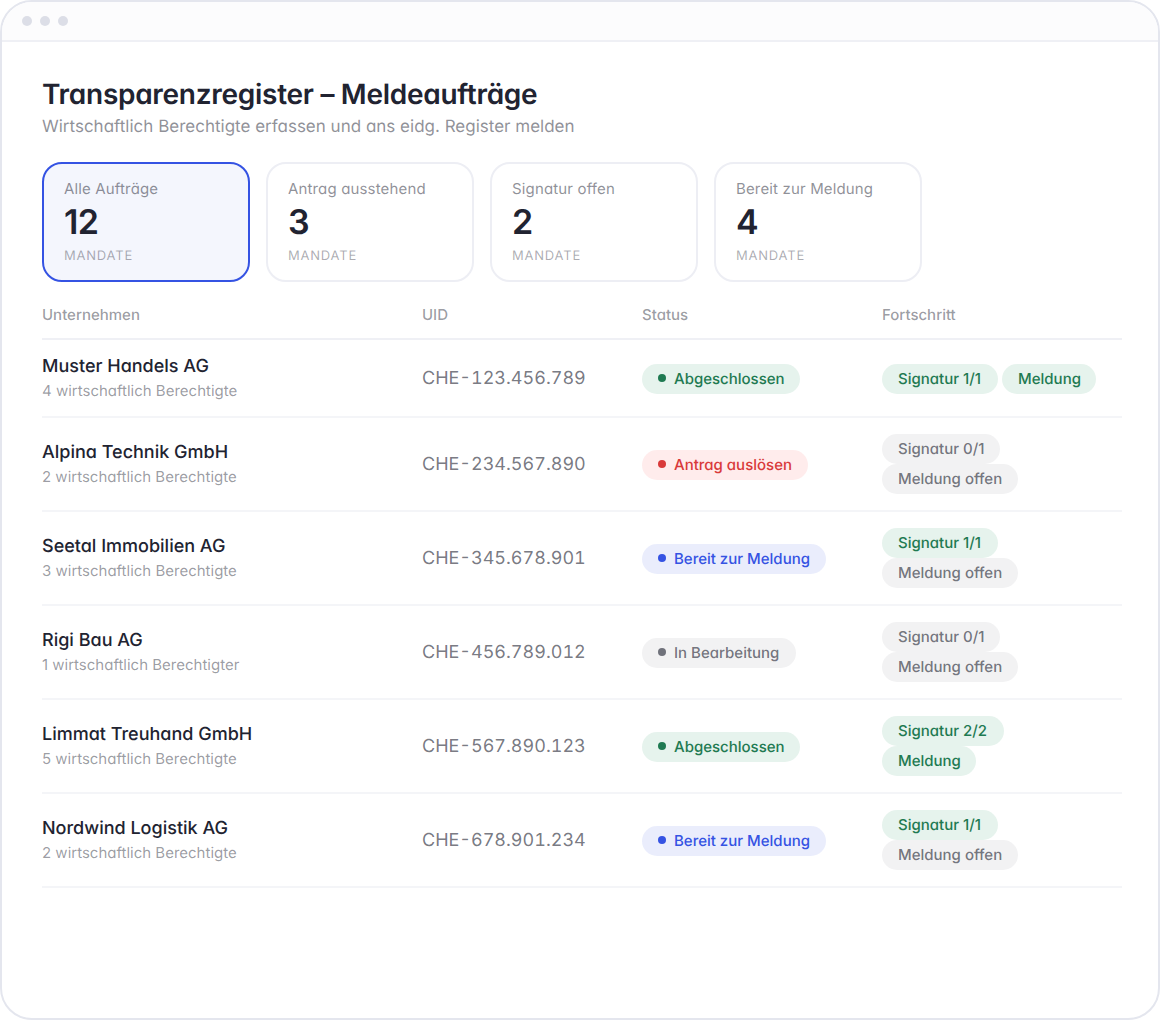Click the Signatur 2/2 chip
Viewport: 1160px width, 1020px height.
click(x=942, y=731)
